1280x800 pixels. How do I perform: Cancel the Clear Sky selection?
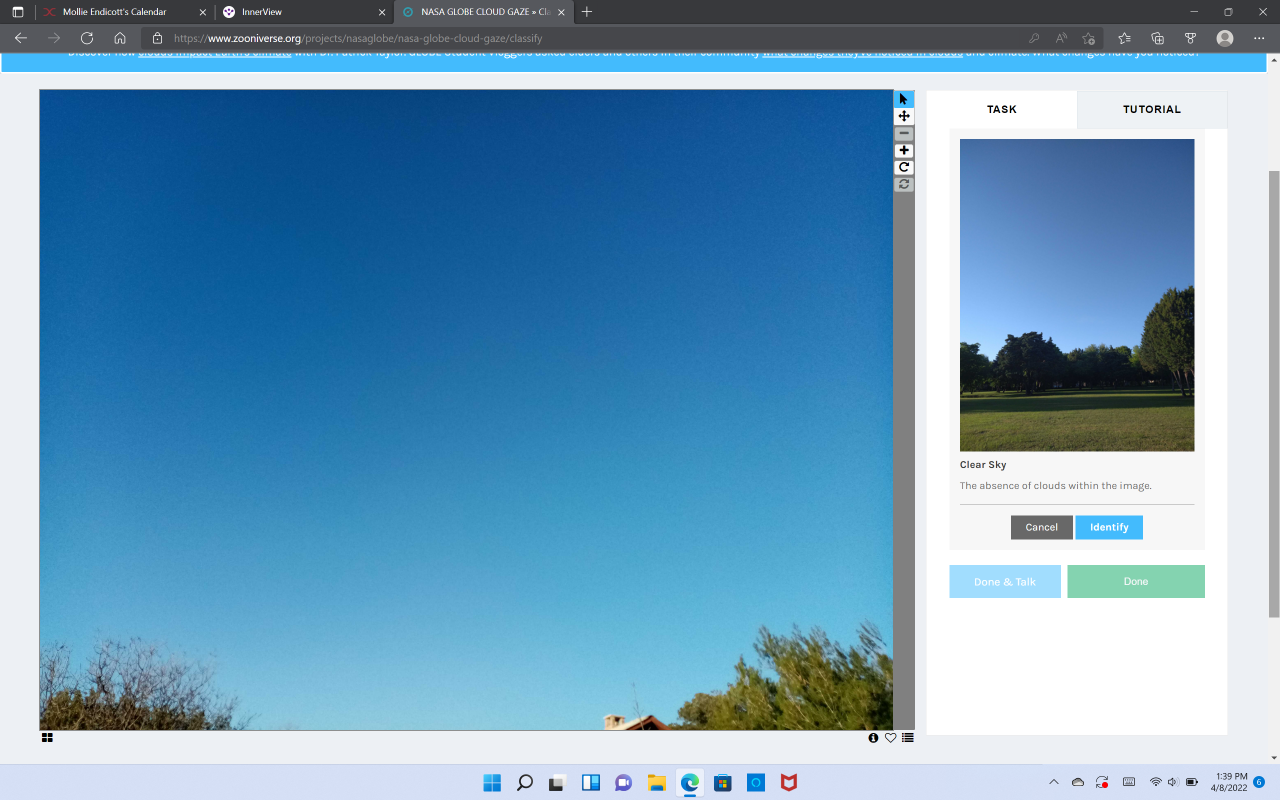1042,527
